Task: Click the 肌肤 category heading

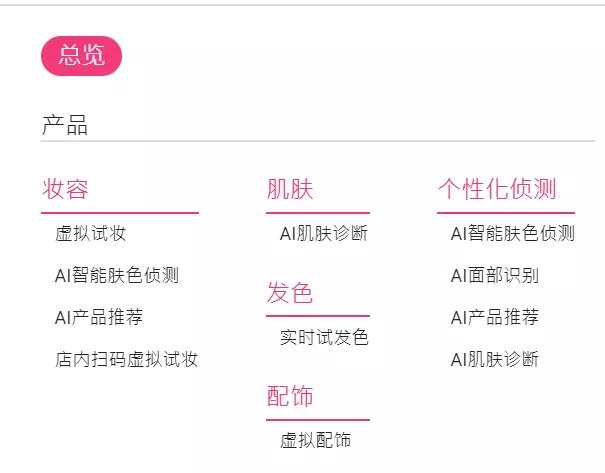Action: pyautogui.click(x=290, y=188)
